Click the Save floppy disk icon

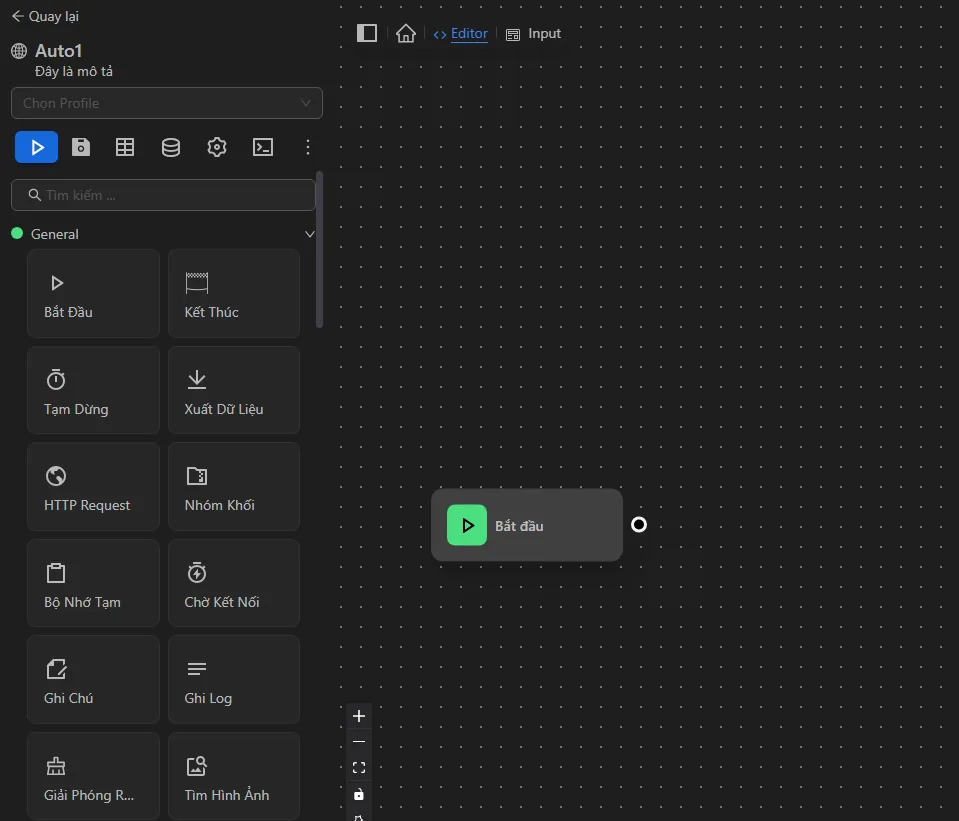(x=81, y=147)
